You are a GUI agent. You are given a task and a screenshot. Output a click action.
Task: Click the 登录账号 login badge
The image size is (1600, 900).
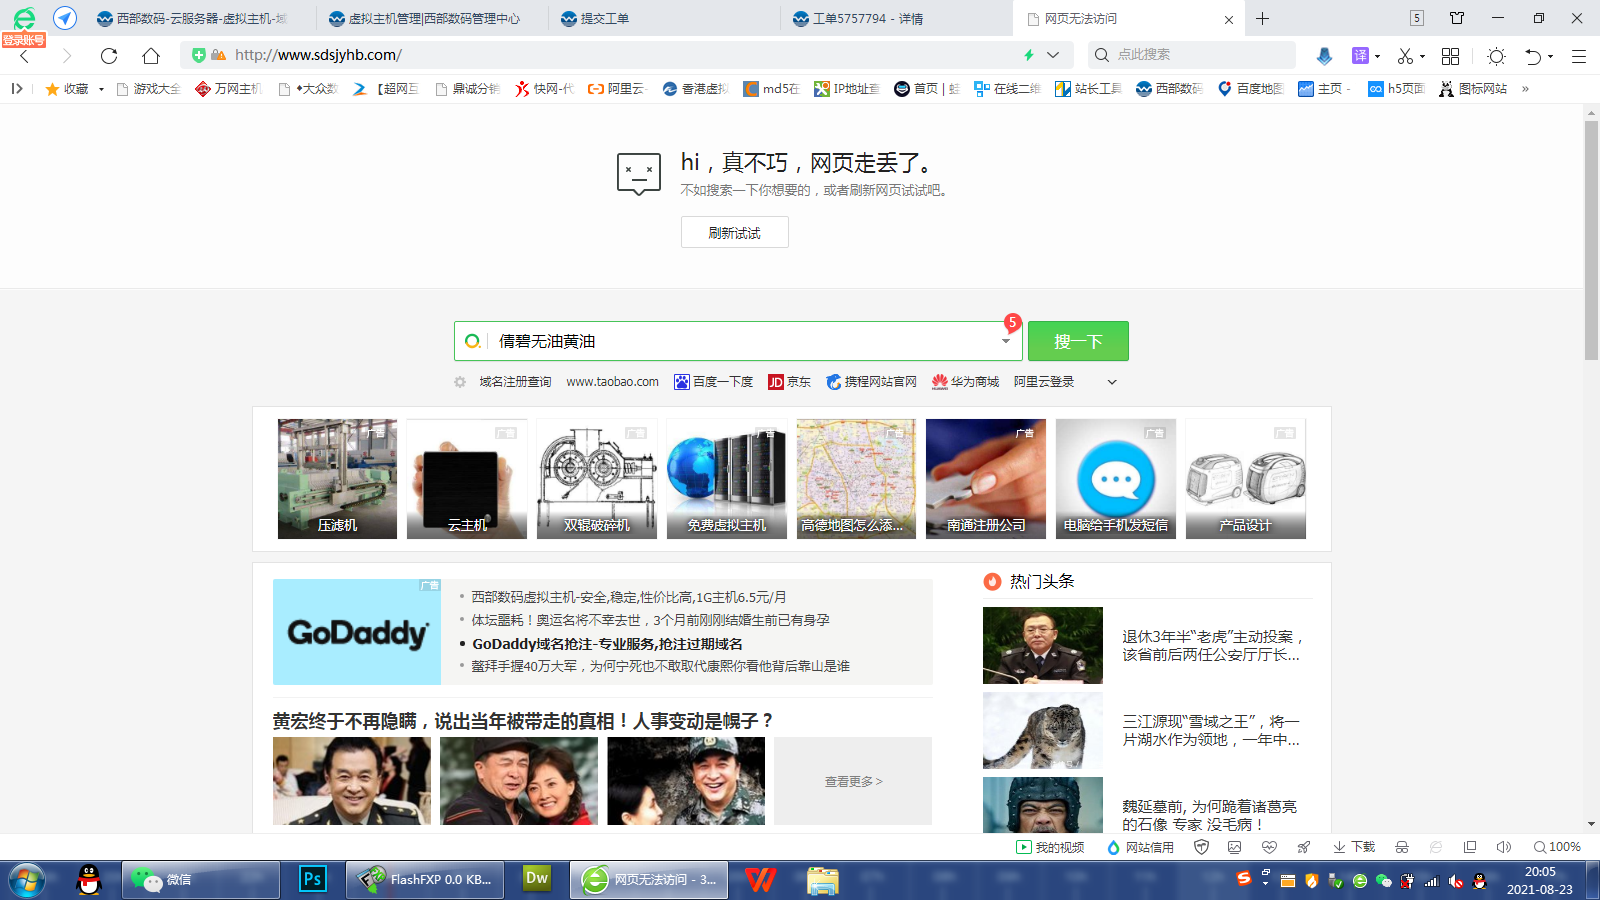(x=23, y=40)
